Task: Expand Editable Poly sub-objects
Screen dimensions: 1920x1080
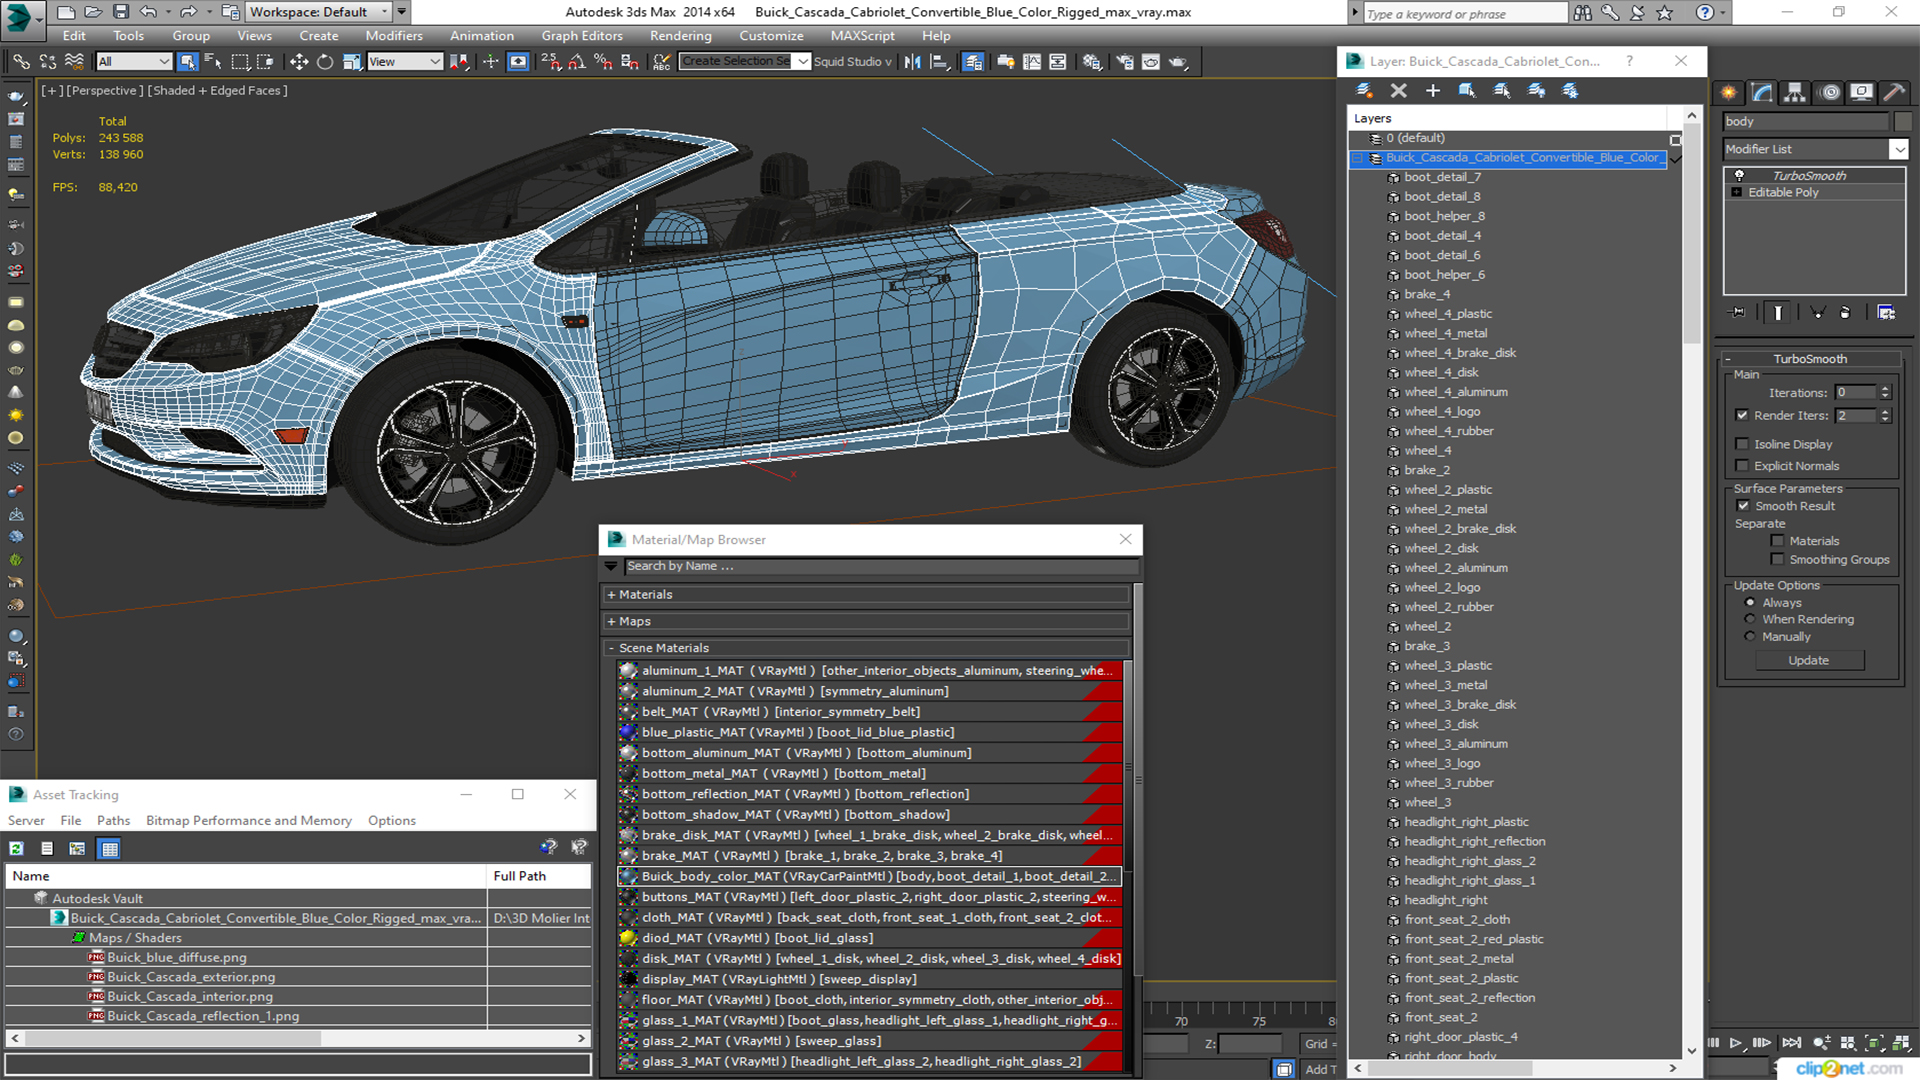Action: tap(1737, 193)
